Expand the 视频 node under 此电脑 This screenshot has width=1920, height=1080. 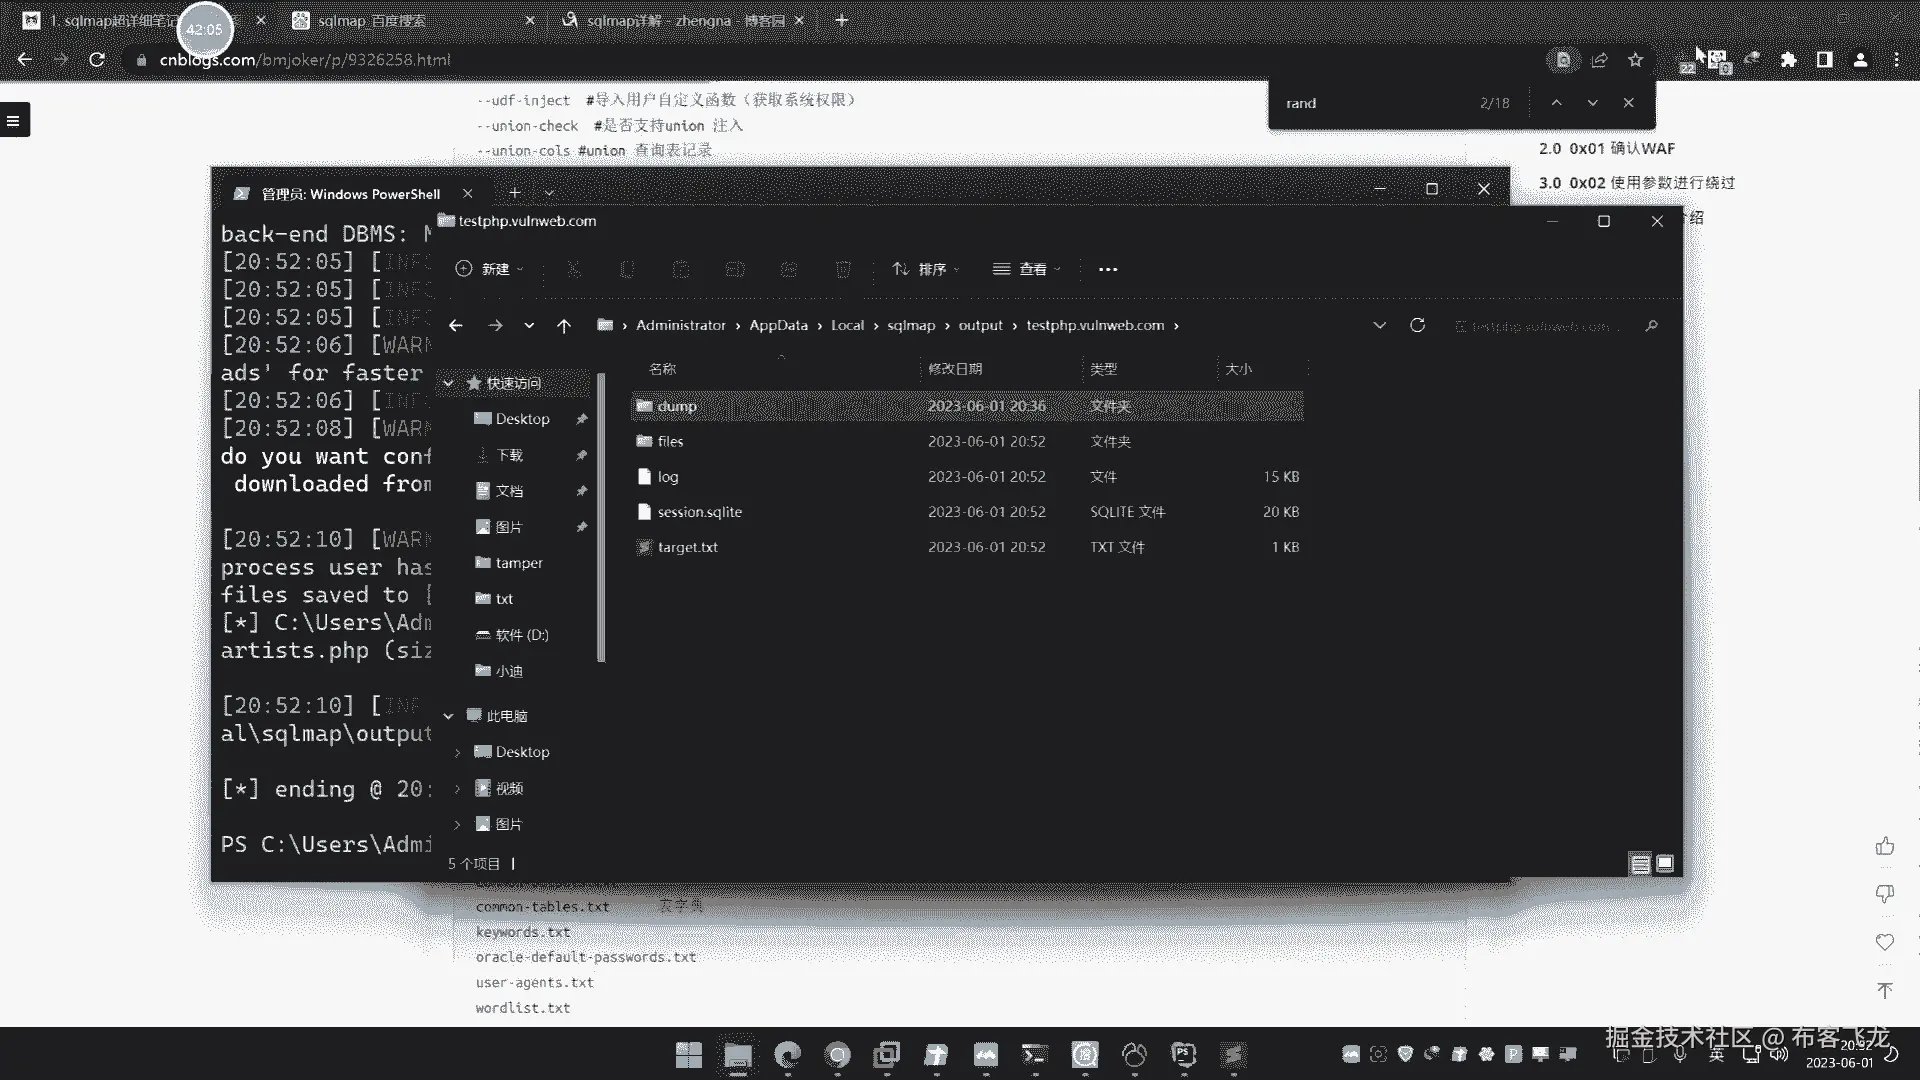(x=458, y=788)
